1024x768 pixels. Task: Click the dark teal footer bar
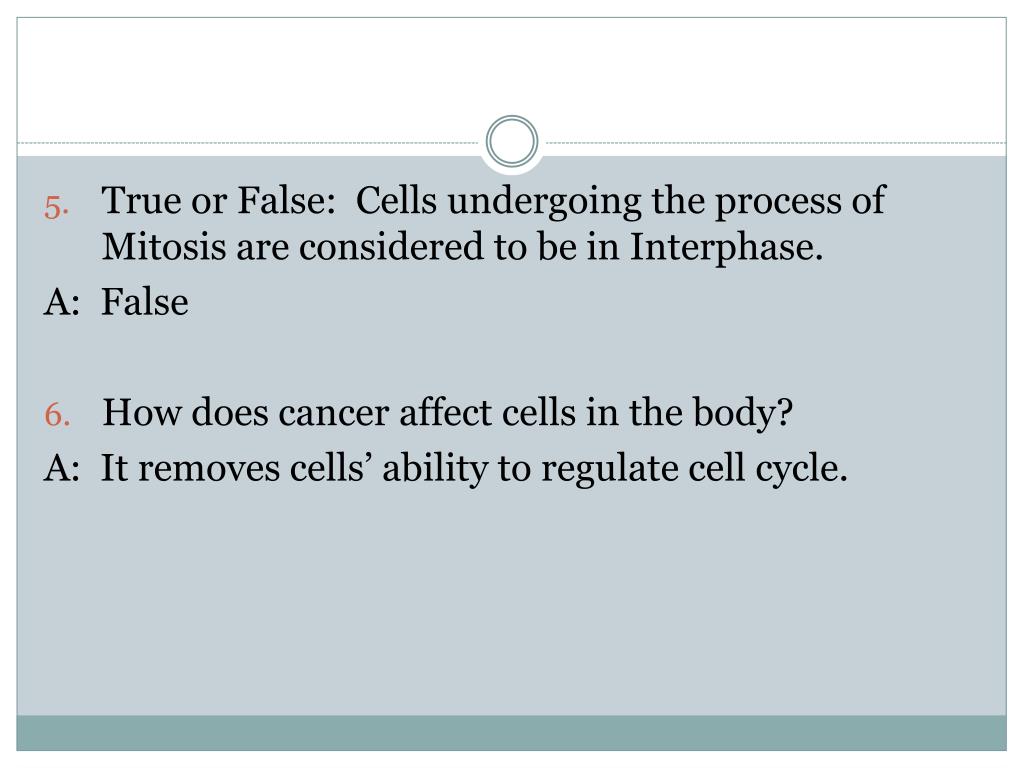tap(511, 733)
